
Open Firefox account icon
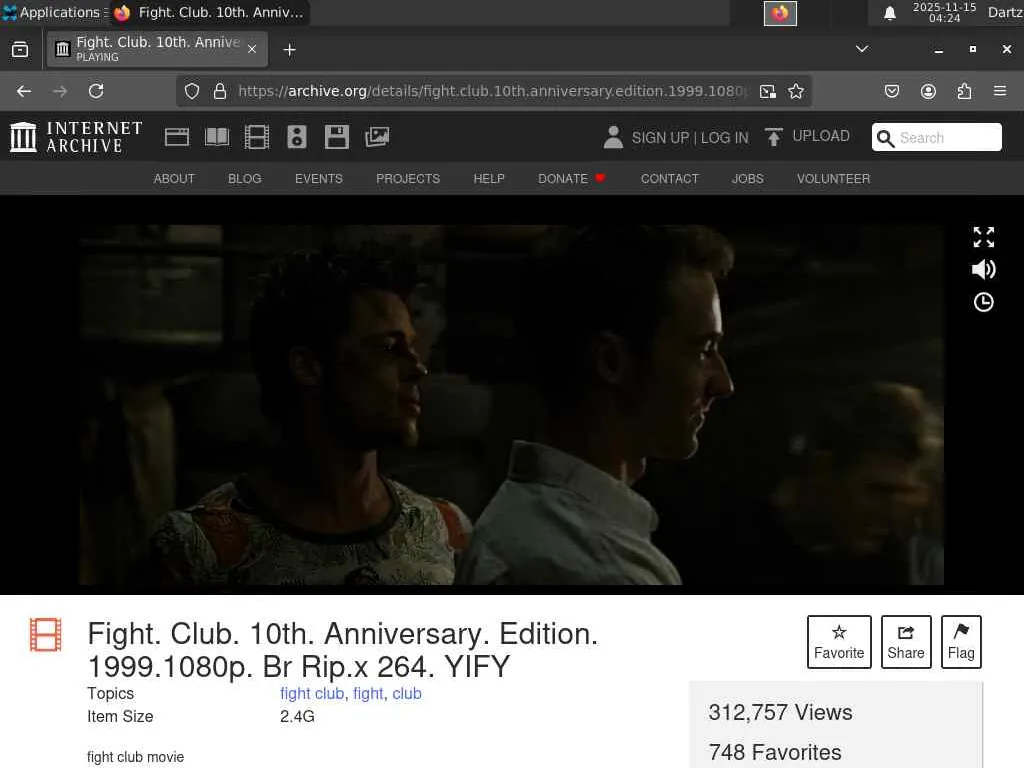pos(928,91)
